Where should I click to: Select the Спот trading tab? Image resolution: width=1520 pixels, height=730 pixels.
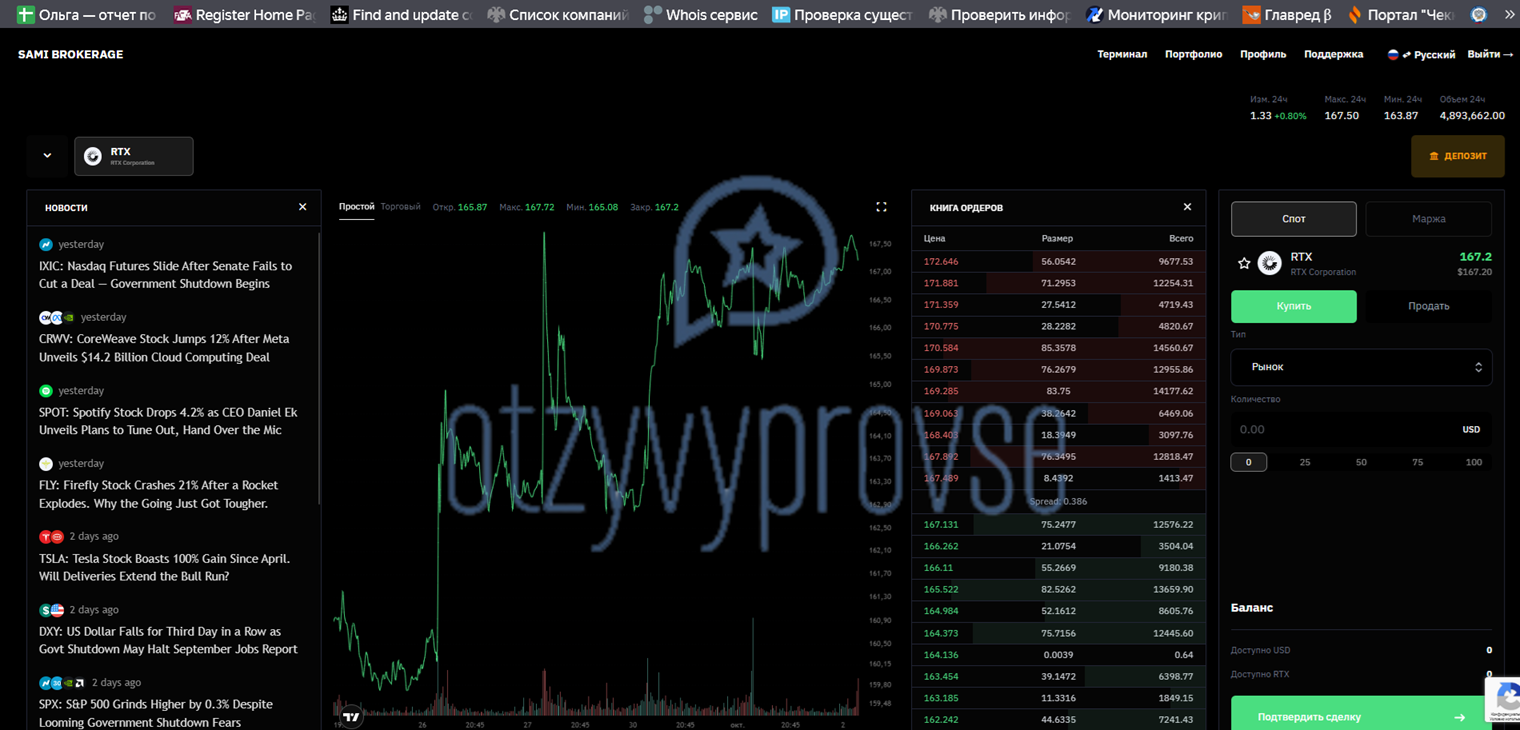click(1294, 218)
